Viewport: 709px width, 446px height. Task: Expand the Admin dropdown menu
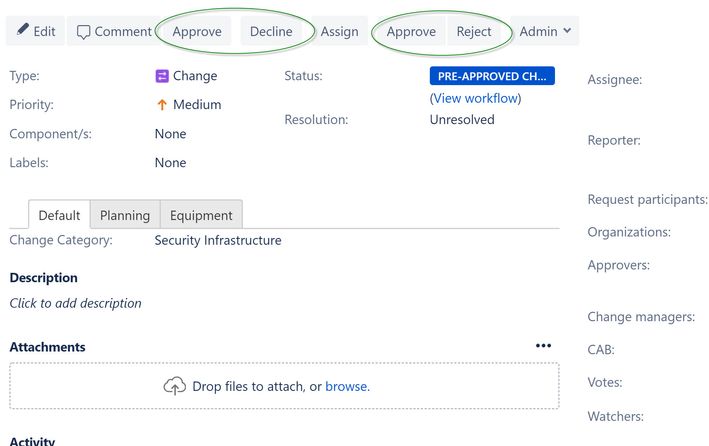(x=544, y=31)
